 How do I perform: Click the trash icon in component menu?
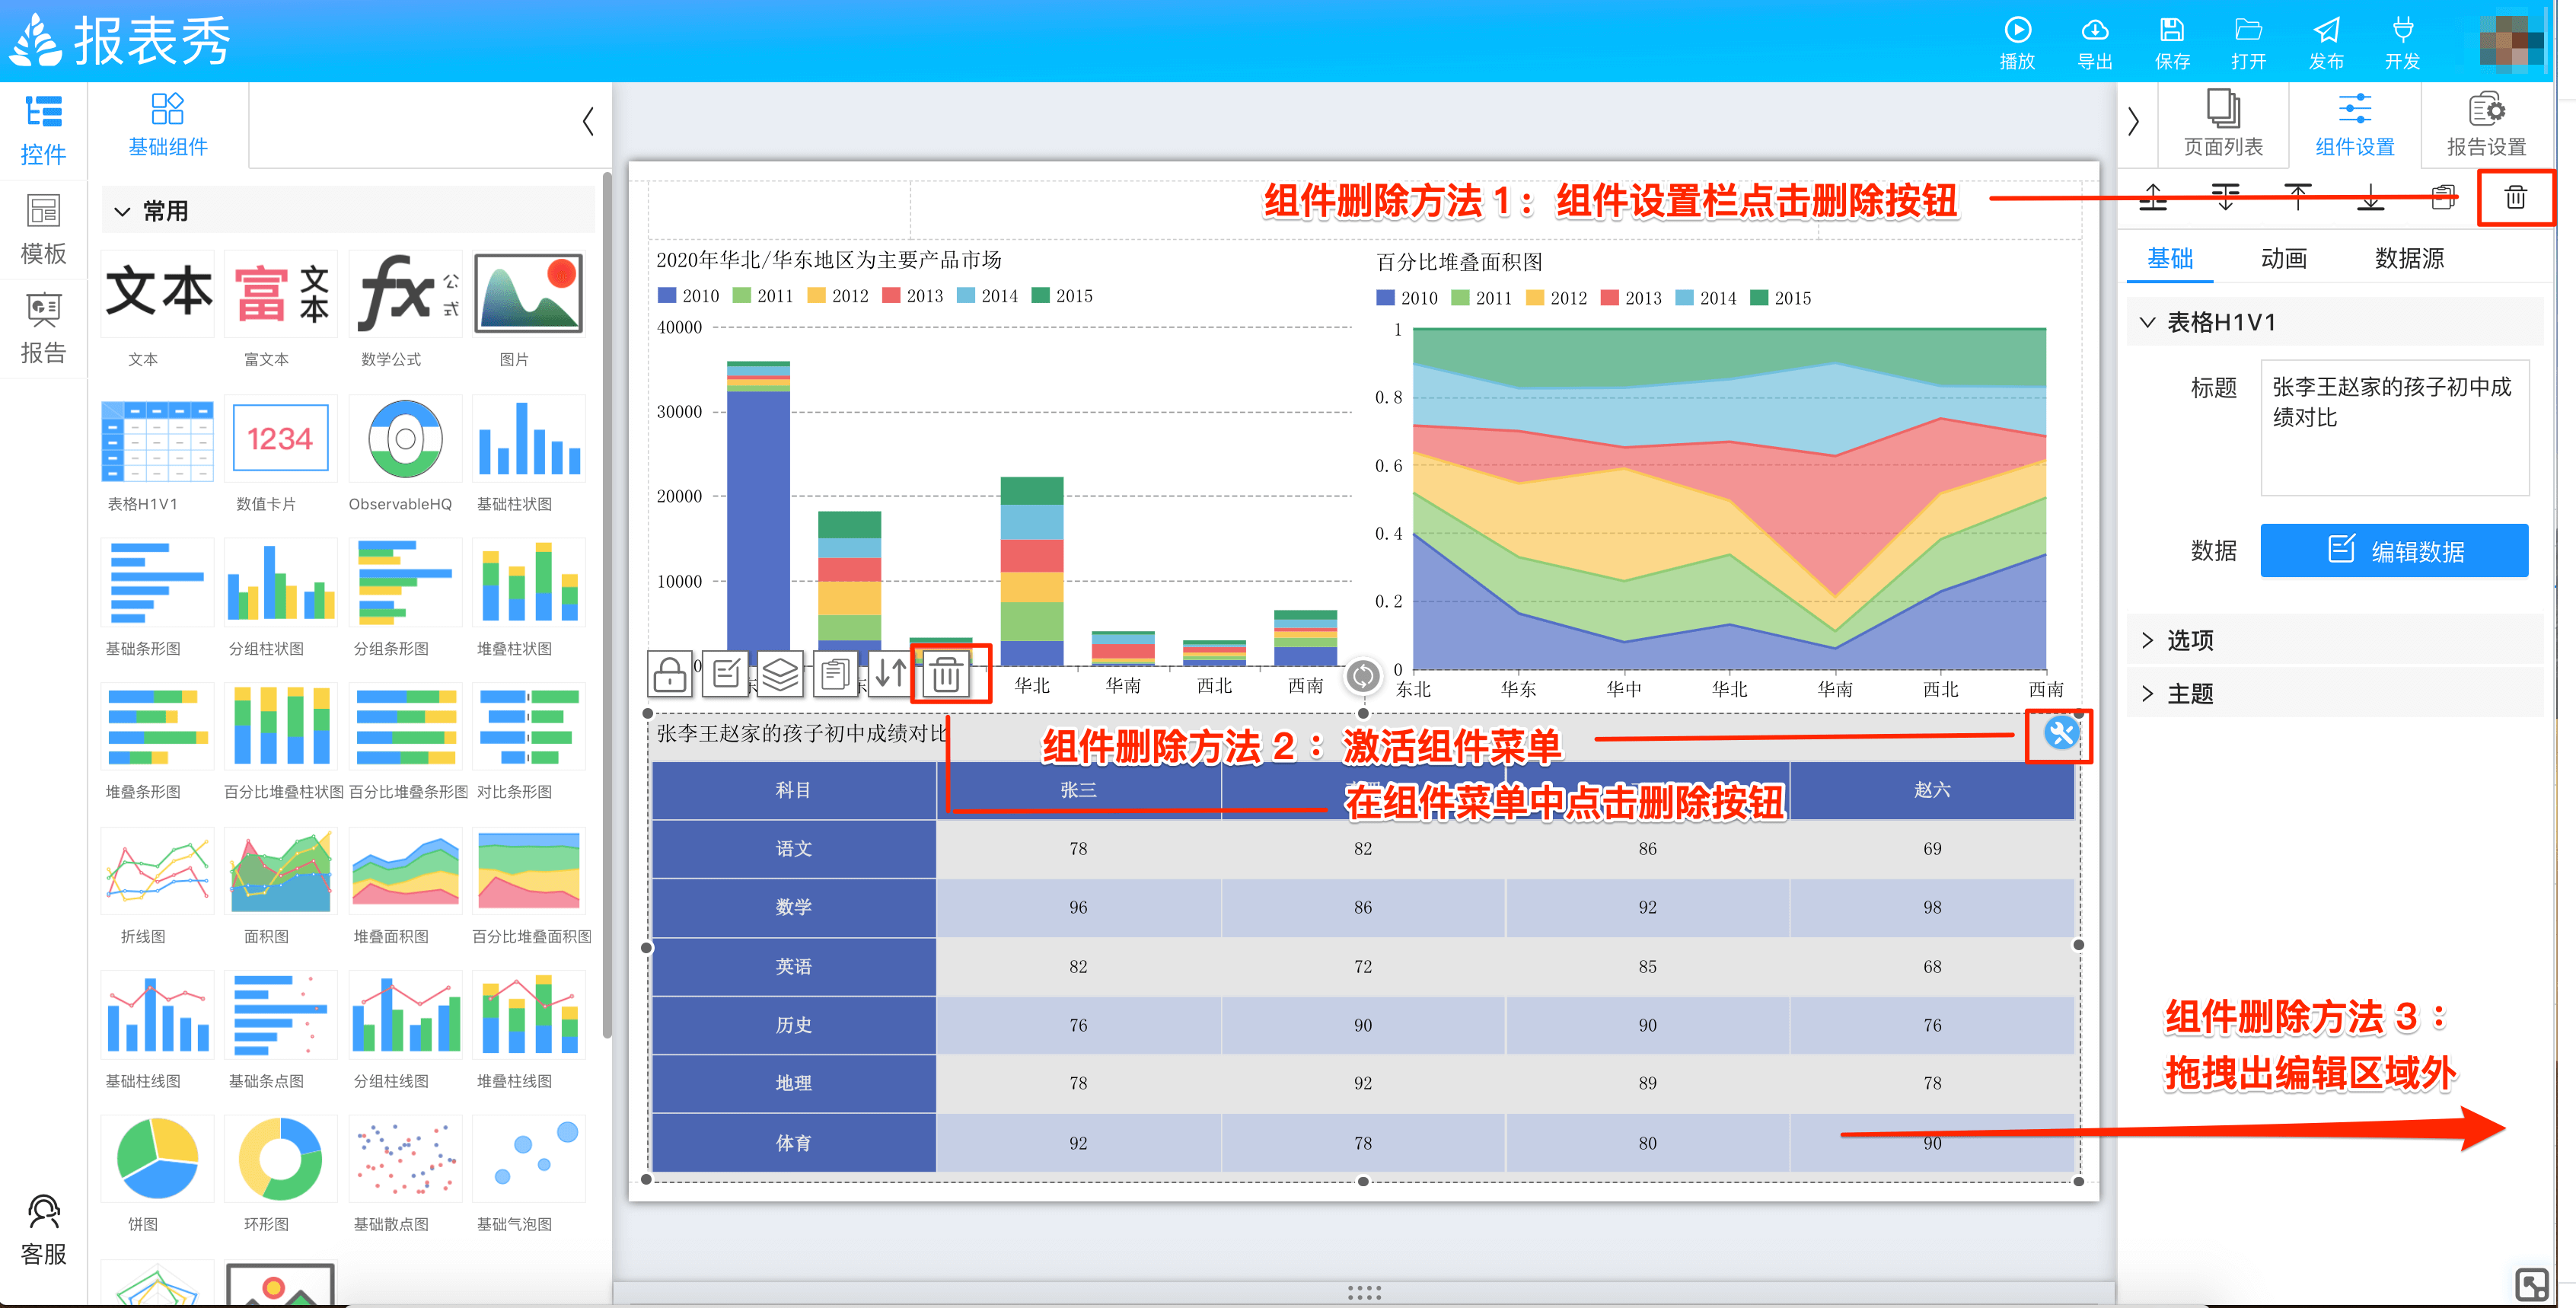[946, 675]
